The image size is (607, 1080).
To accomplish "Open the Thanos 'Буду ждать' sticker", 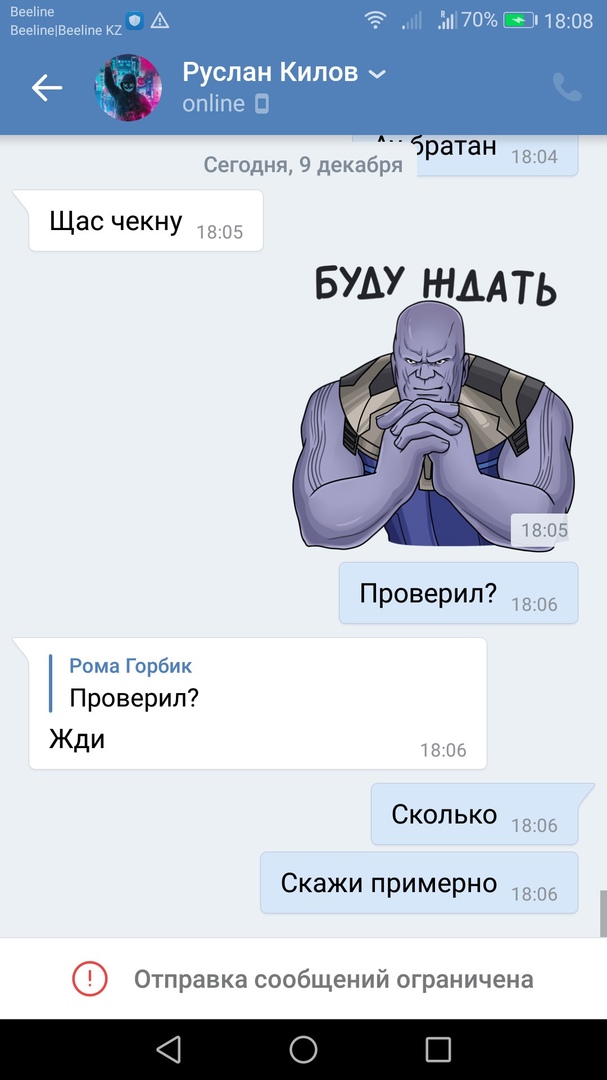I will pyautogui.click(x=433, y=406).
